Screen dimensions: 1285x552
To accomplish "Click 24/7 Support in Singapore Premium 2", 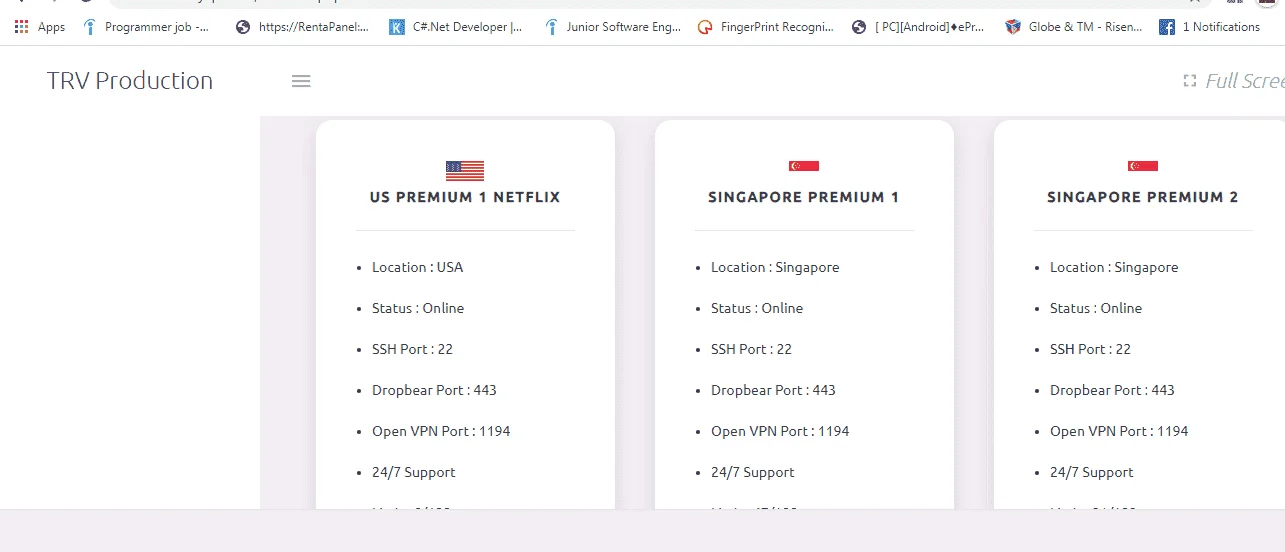I will [x=1092, y=472].
